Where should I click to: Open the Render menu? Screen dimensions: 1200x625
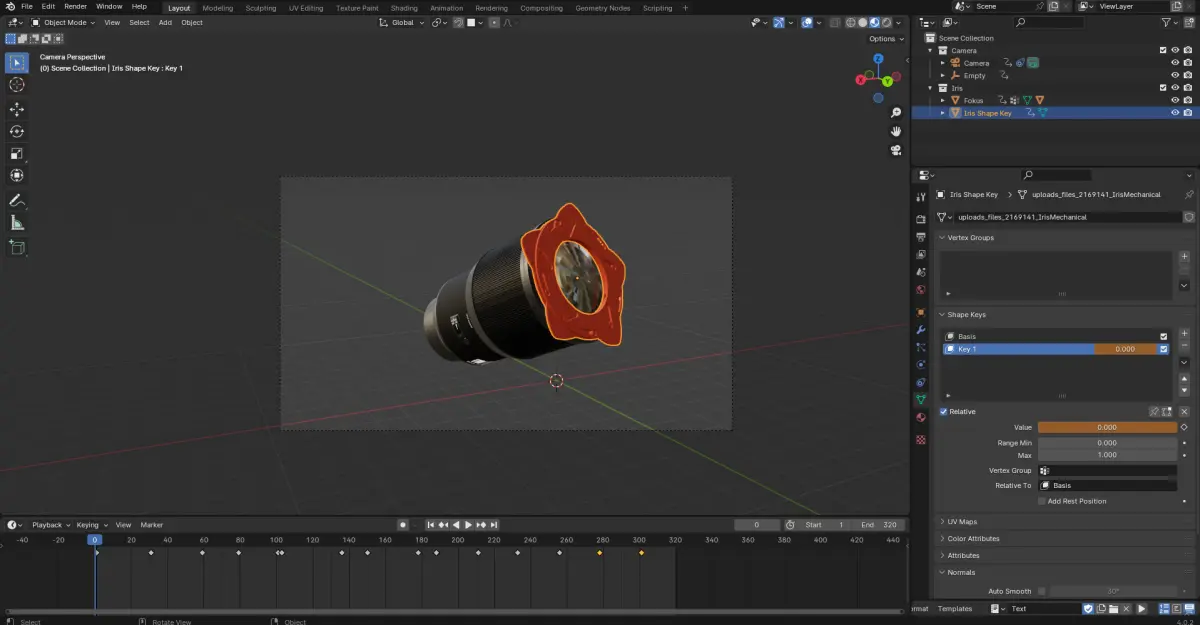point(76,6)
